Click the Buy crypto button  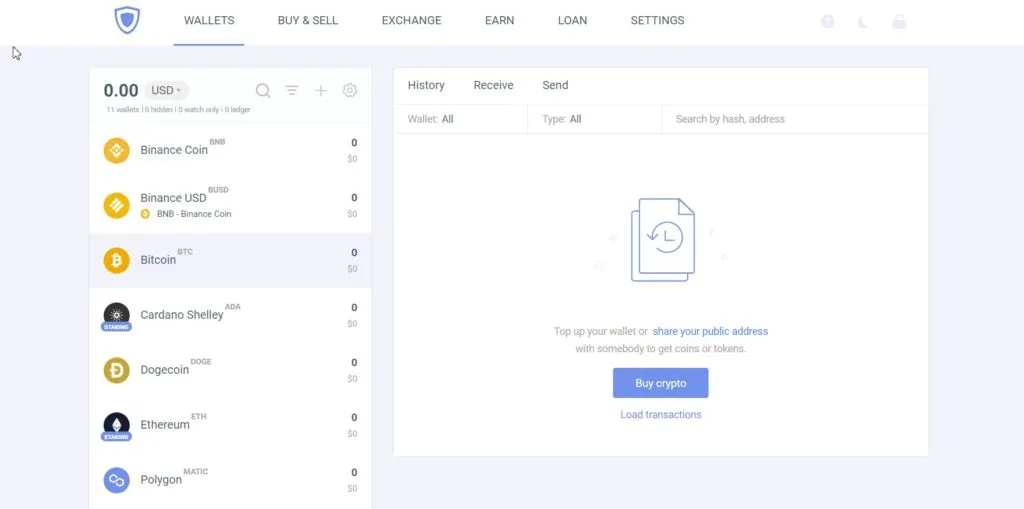click(x=660, y=383)
